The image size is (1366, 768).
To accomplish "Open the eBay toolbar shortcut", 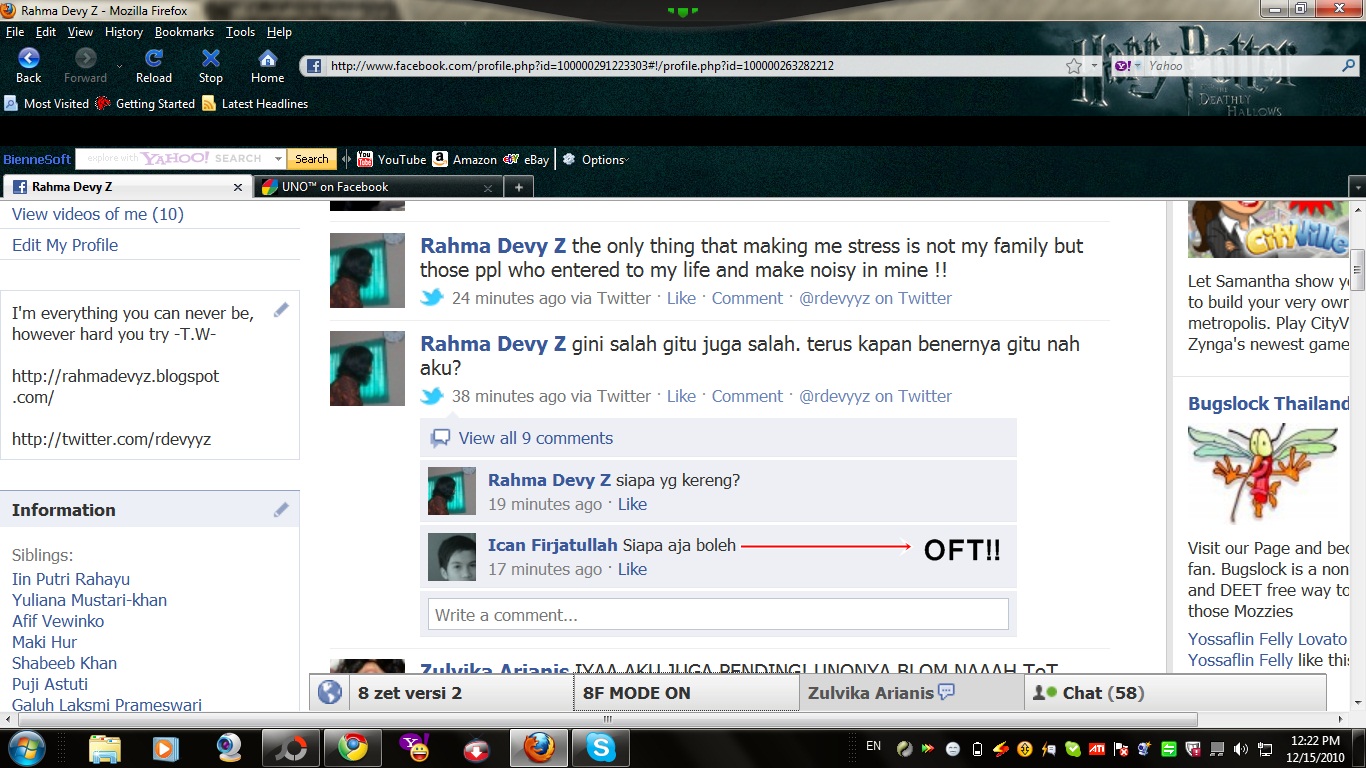I will tap(526, 159).
